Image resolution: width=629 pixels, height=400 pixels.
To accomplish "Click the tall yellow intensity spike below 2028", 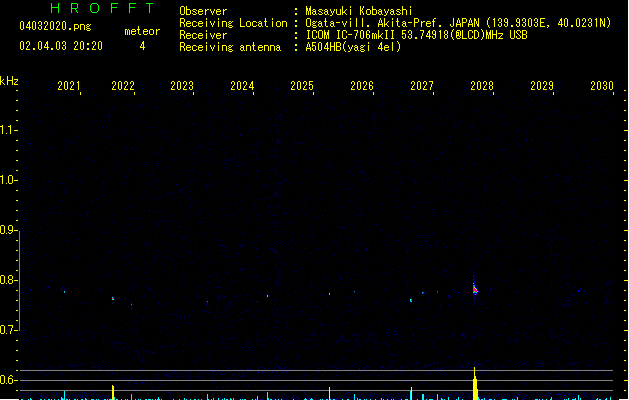I will [475, 384].
